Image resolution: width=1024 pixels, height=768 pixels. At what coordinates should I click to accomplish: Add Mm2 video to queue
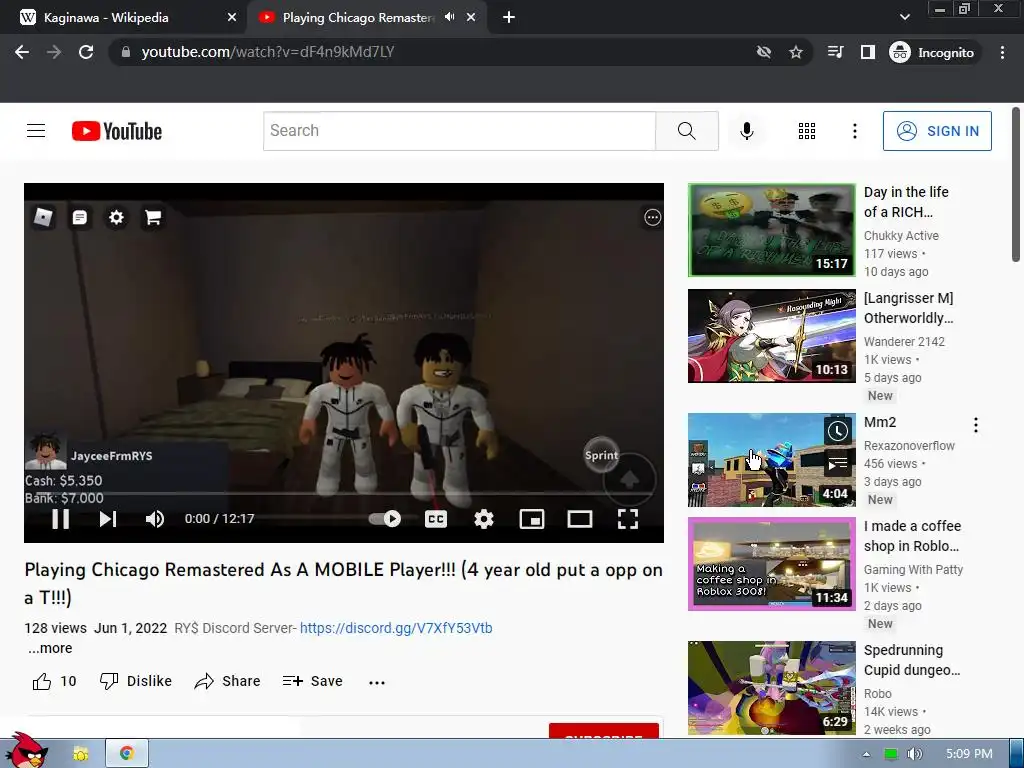click(x=838, y=464)
